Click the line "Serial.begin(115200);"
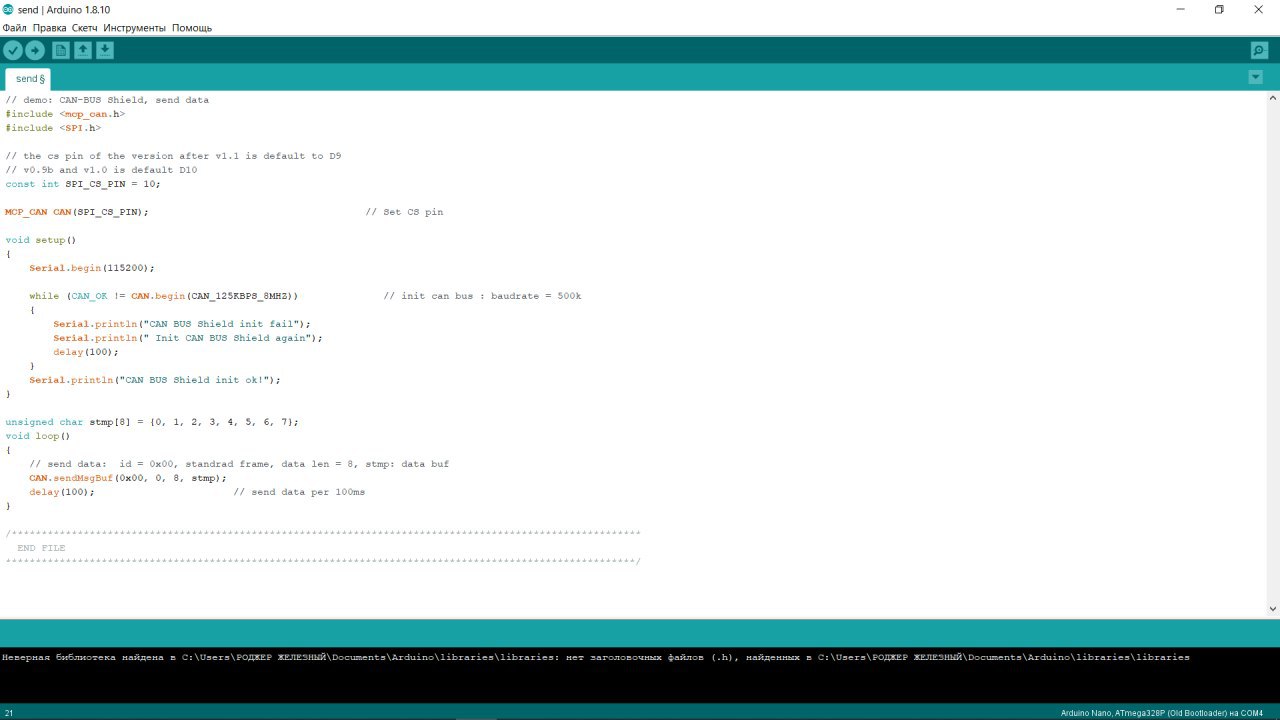 tap(92, 268)
